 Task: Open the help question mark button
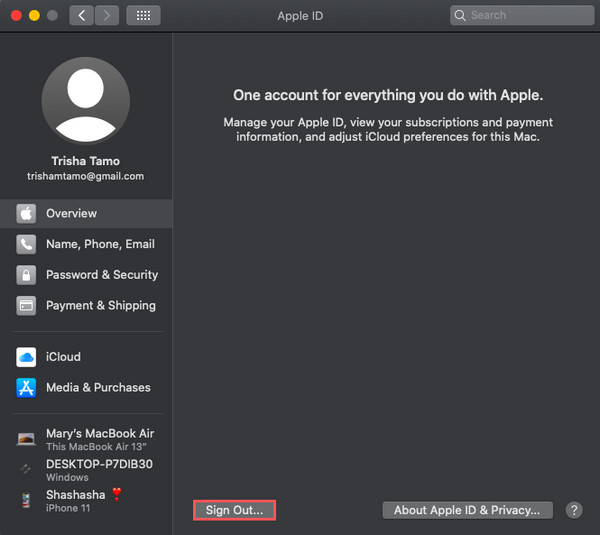tap(574, 510)
